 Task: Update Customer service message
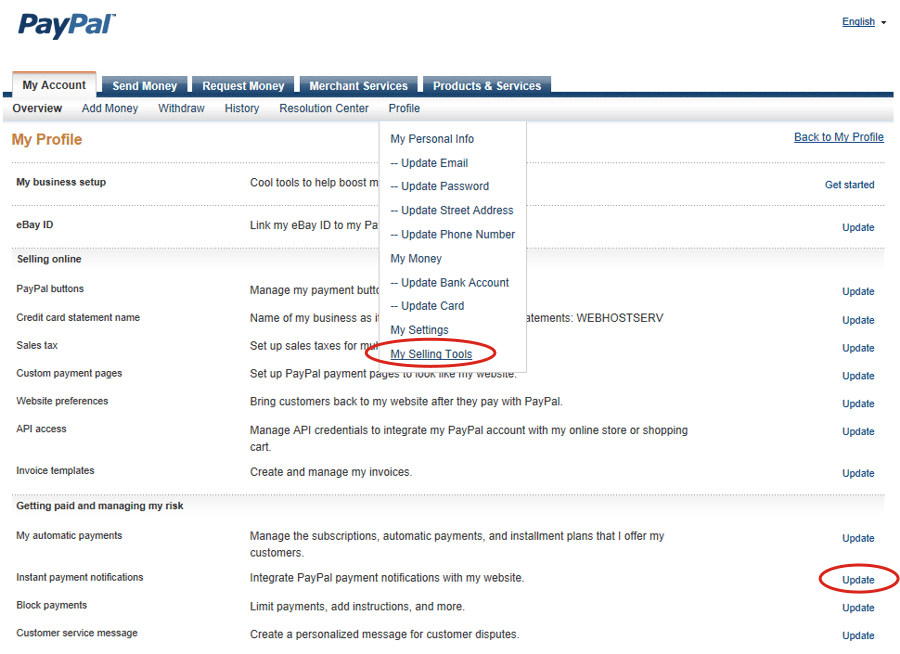[858, 636]
